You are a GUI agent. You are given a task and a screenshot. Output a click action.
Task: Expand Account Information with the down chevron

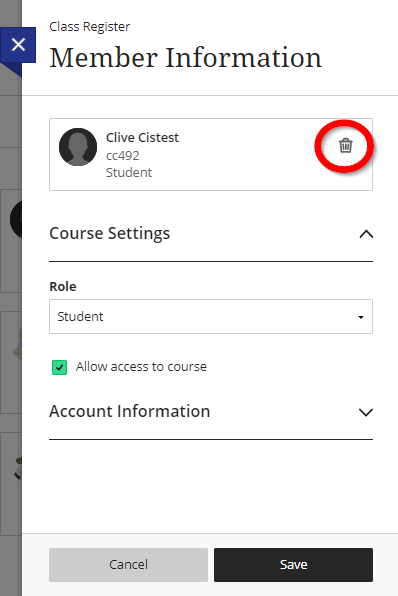pos(366,412)
